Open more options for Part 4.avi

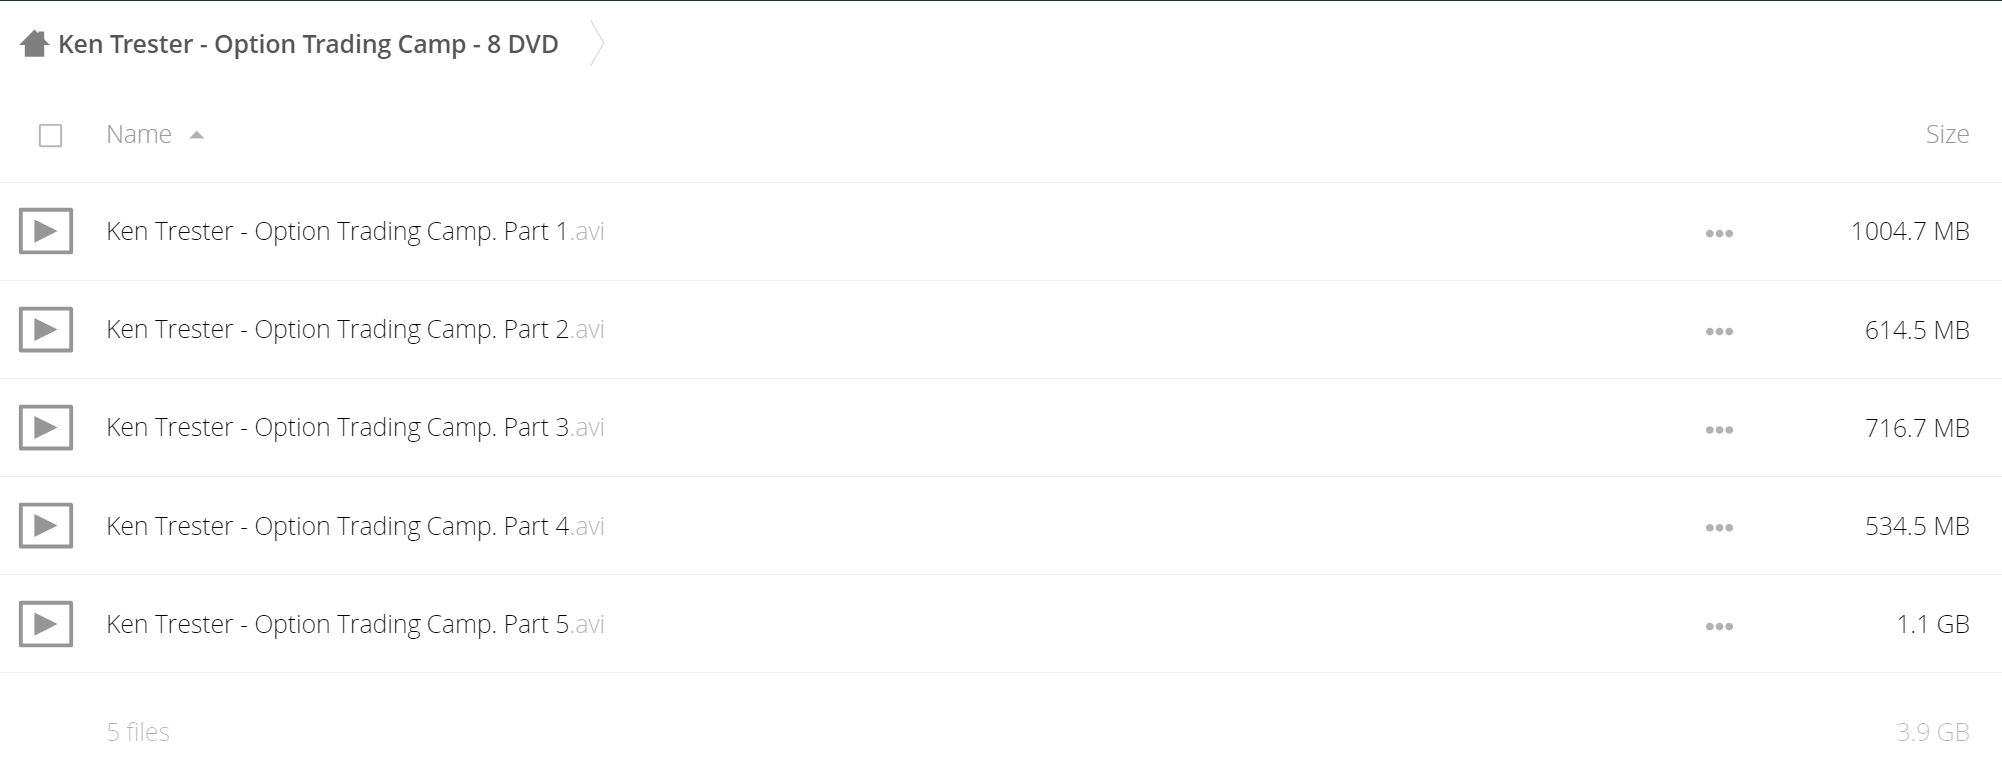1719,527
